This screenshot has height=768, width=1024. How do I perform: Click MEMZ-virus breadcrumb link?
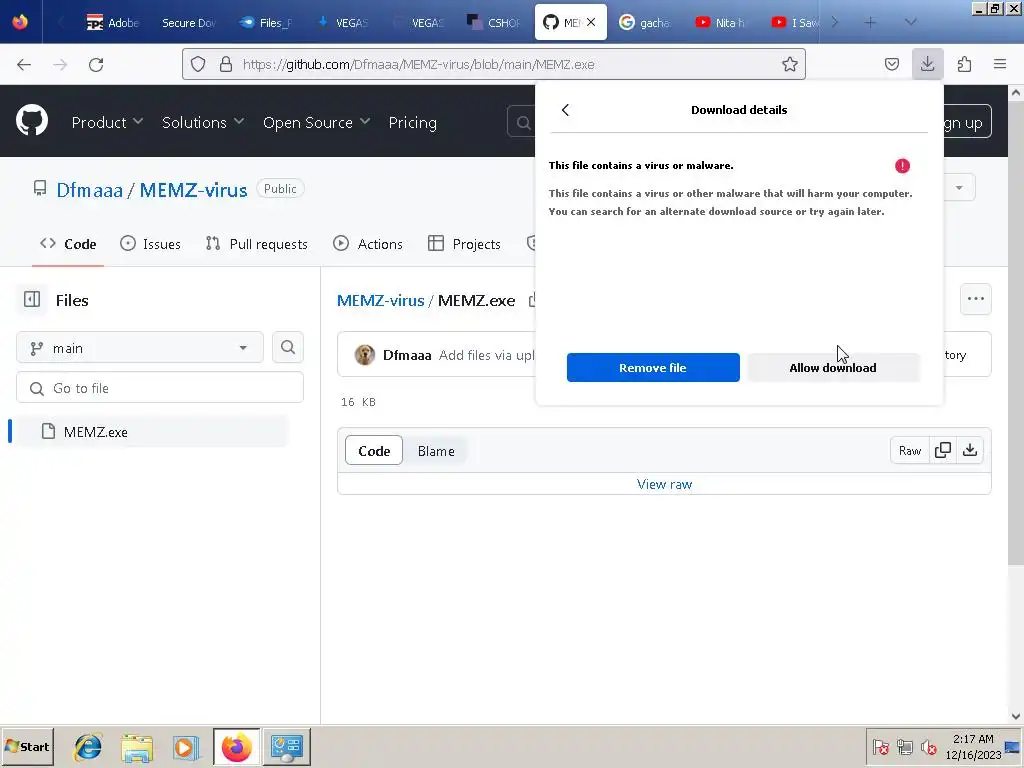point(380,300)
